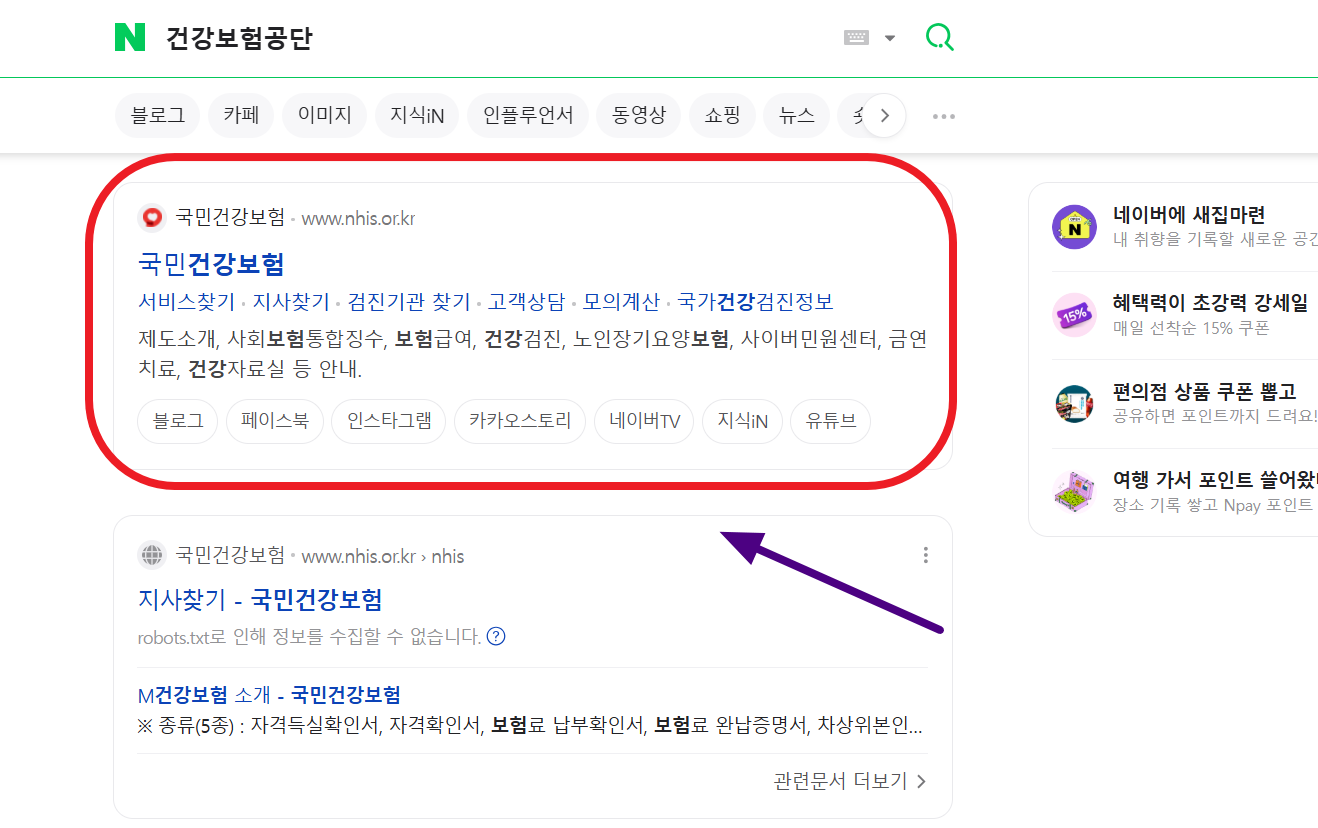Screen dimensions: 1318x828
Task: Show more tabs with right chevron
Action: (884, 116)
